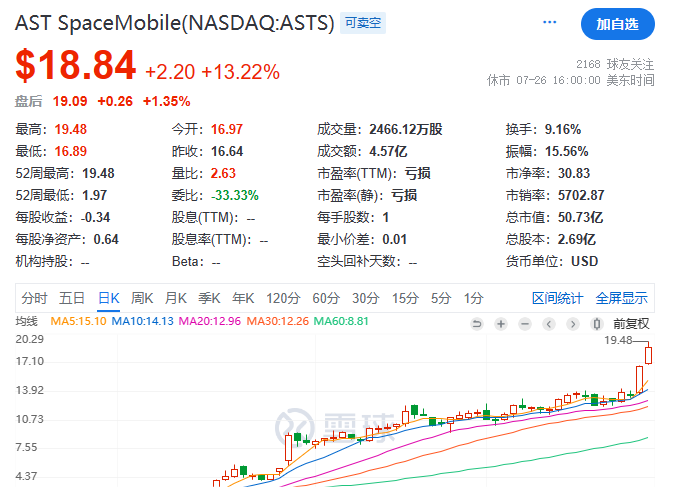Click the 最高 value 19.48
The image size is (673, 487).
coord(71,129)
